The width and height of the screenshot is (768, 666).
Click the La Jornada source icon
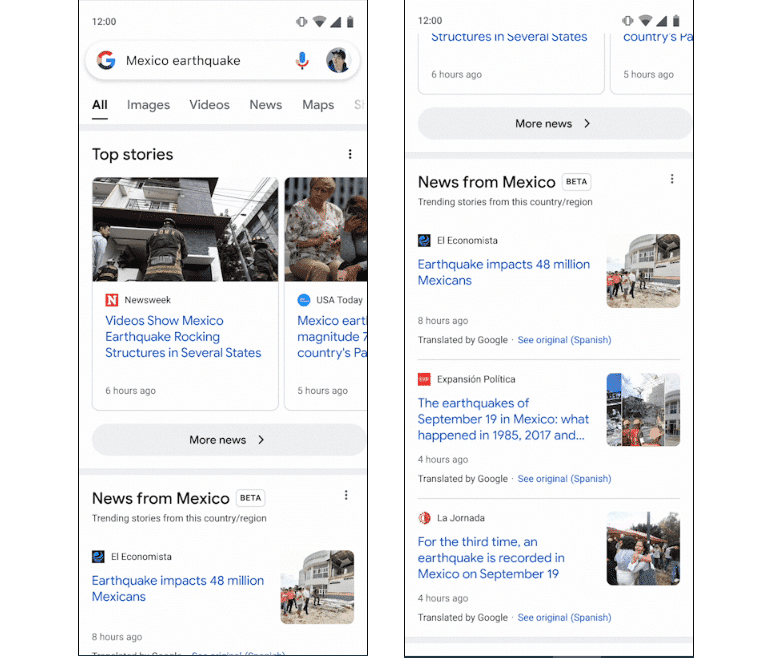pos(424,518)
